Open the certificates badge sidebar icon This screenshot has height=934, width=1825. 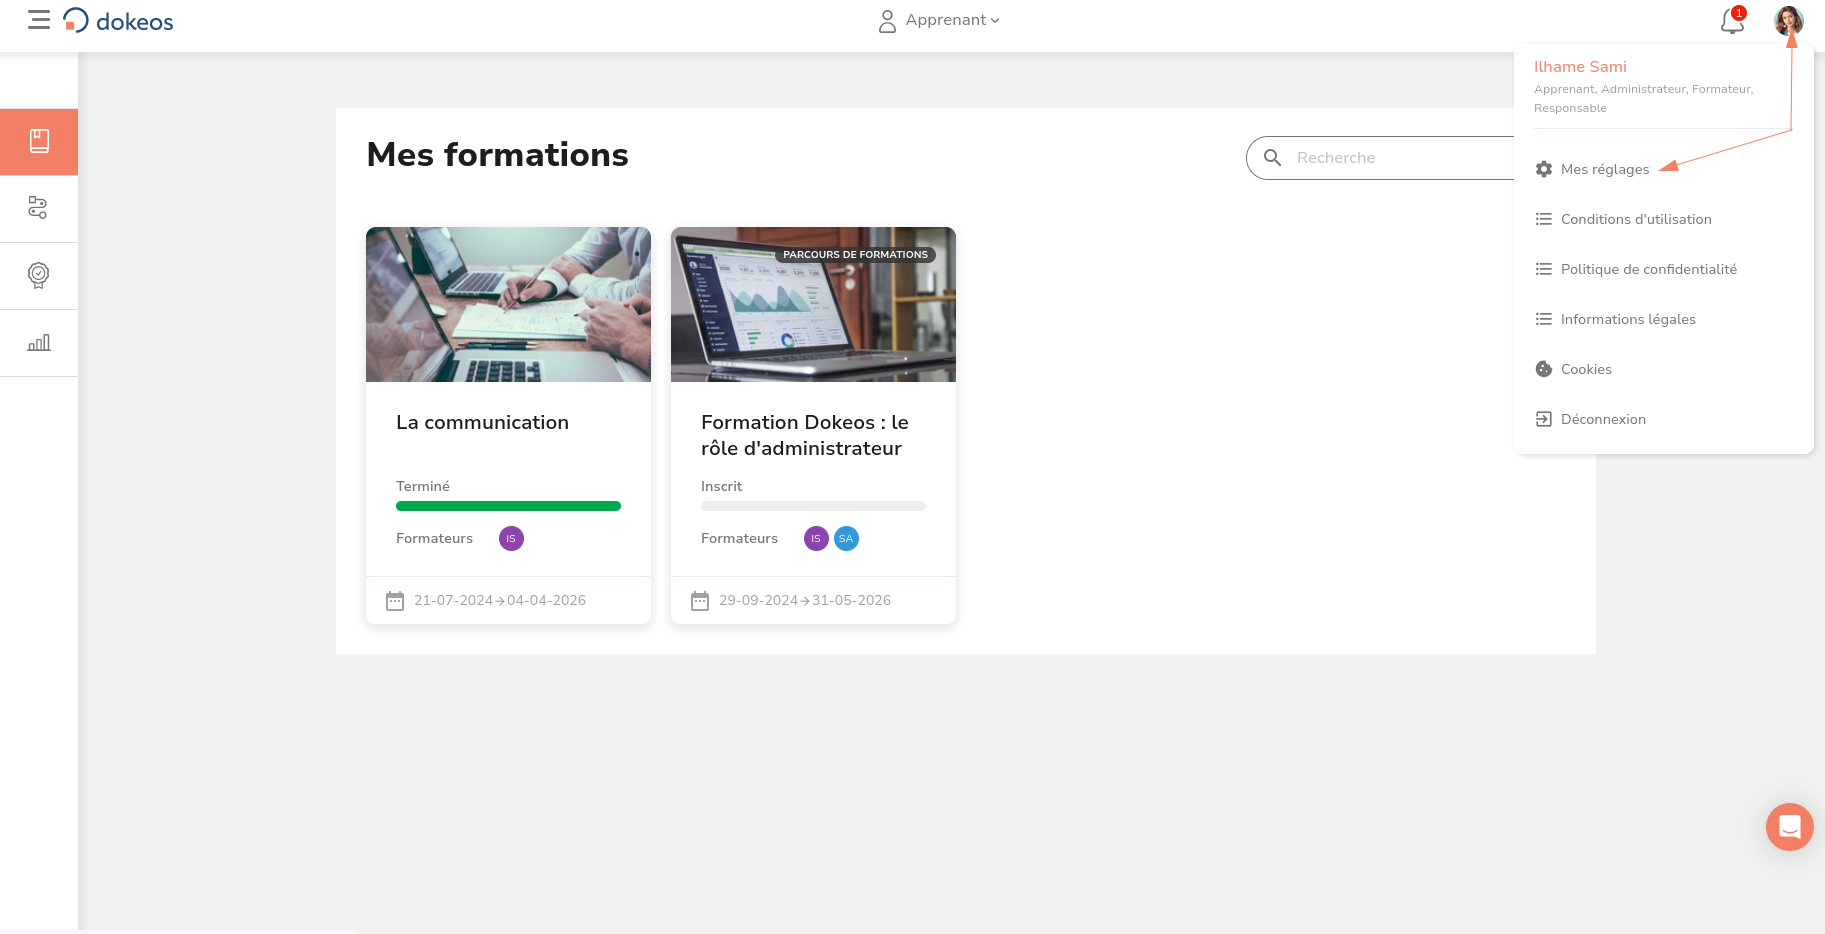click(39, 275)
